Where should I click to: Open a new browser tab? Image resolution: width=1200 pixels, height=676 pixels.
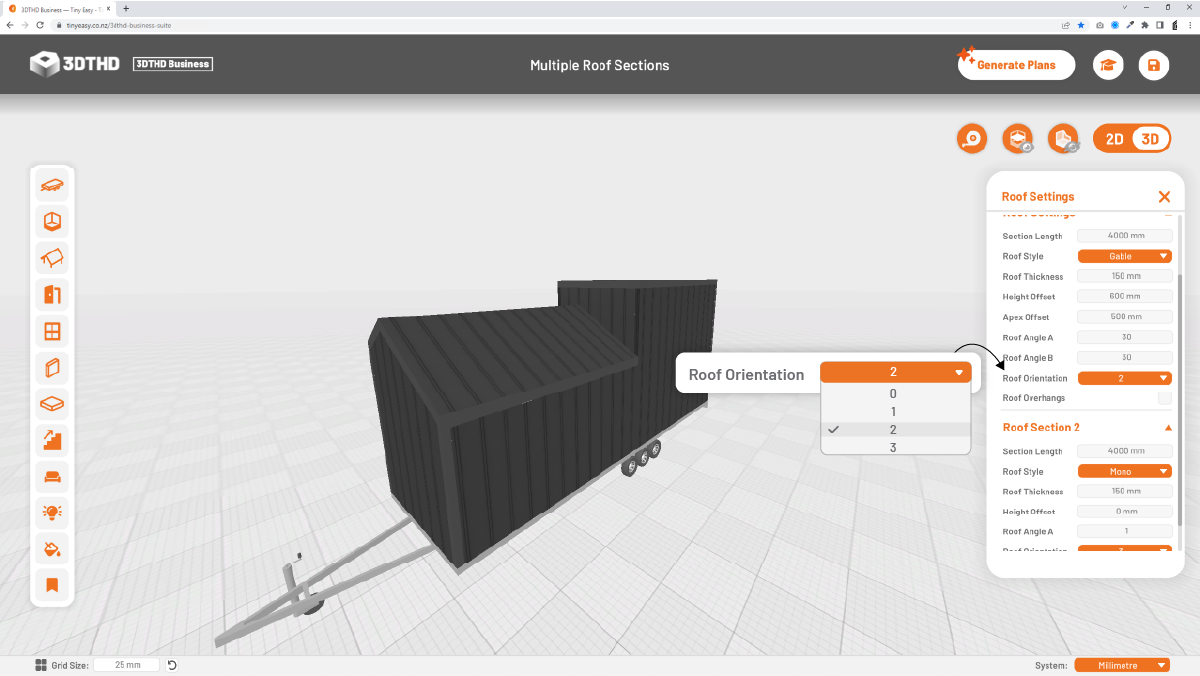126,8
